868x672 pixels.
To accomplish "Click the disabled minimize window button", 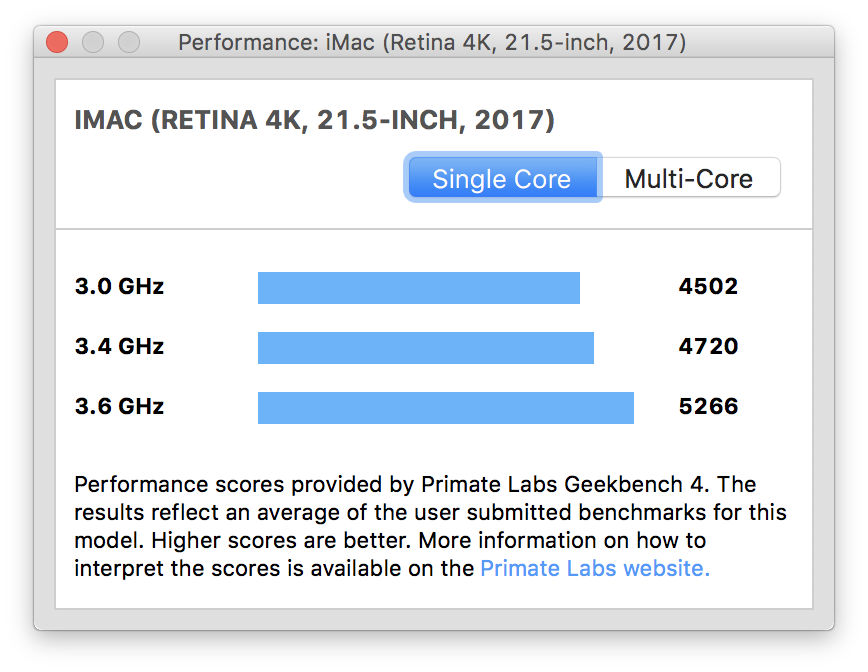I will pos(93,42).
